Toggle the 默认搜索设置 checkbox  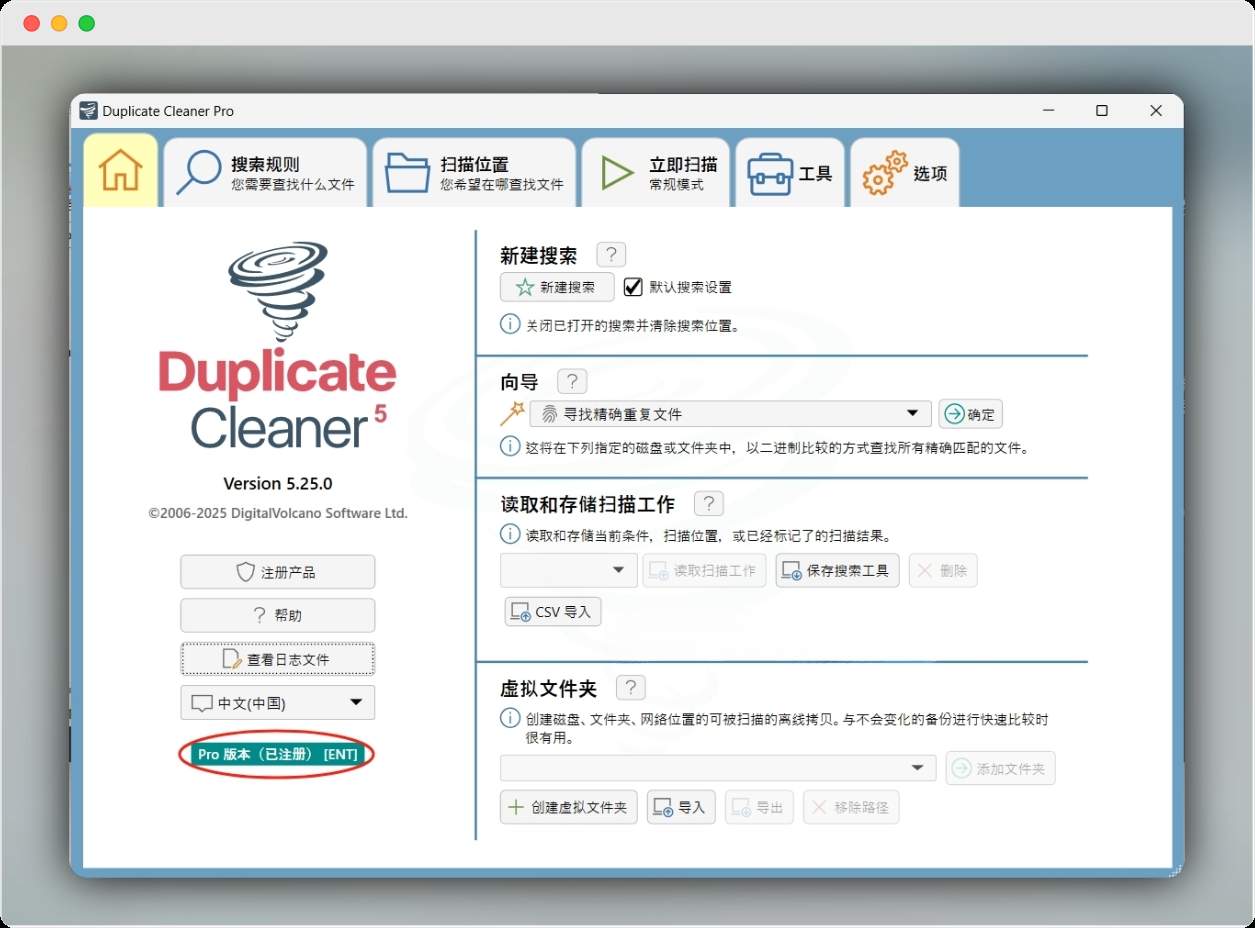pyautogui.click(x=632, y=287)
